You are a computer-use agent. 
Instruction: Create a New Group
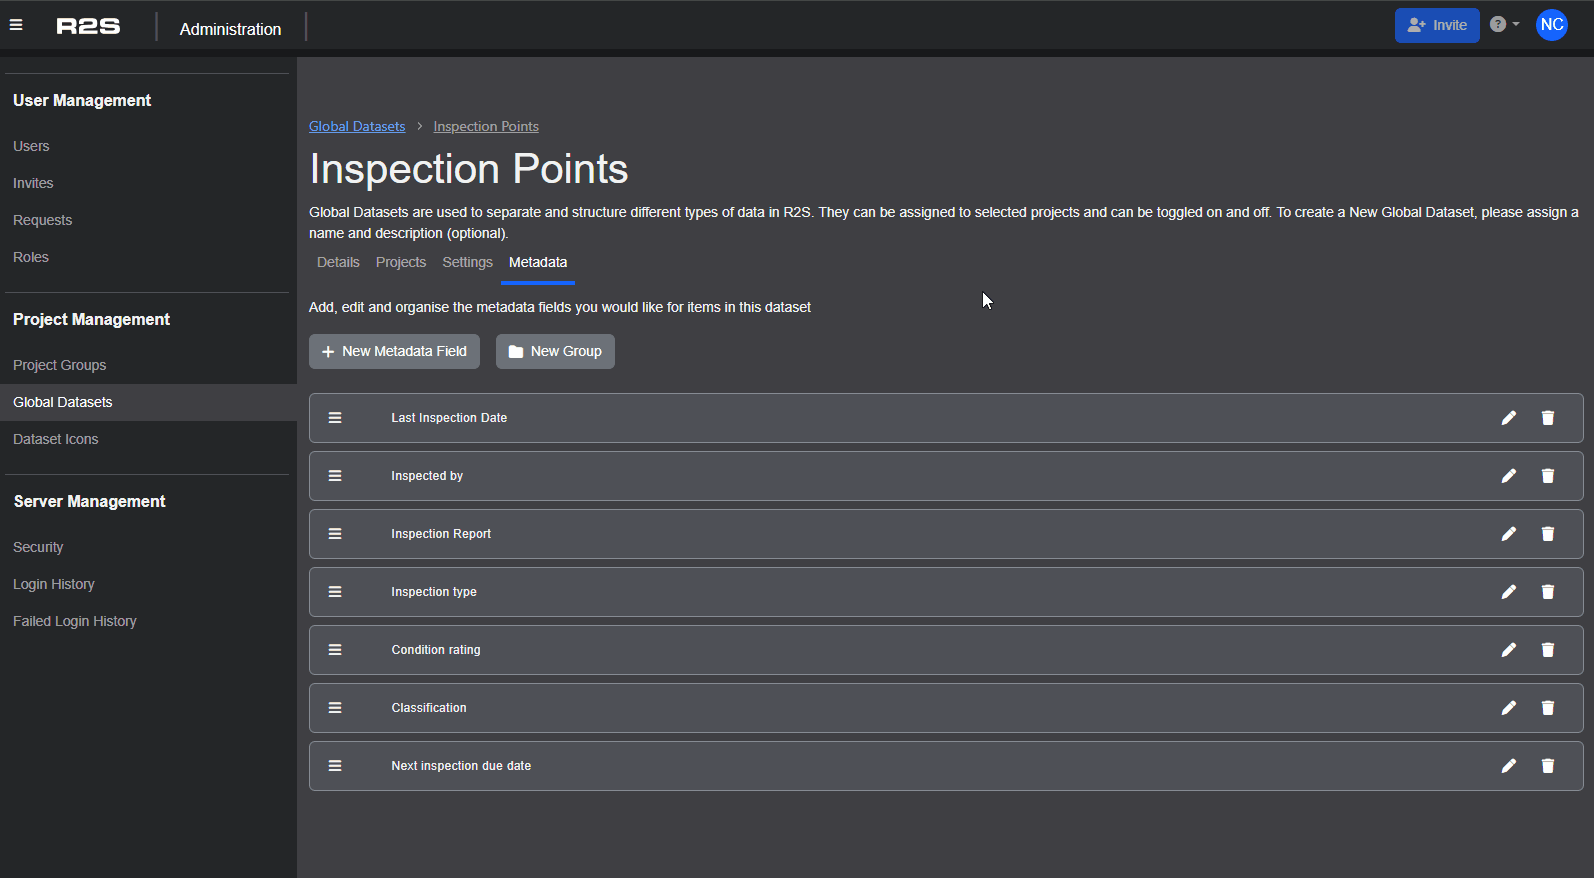(555, 351)
